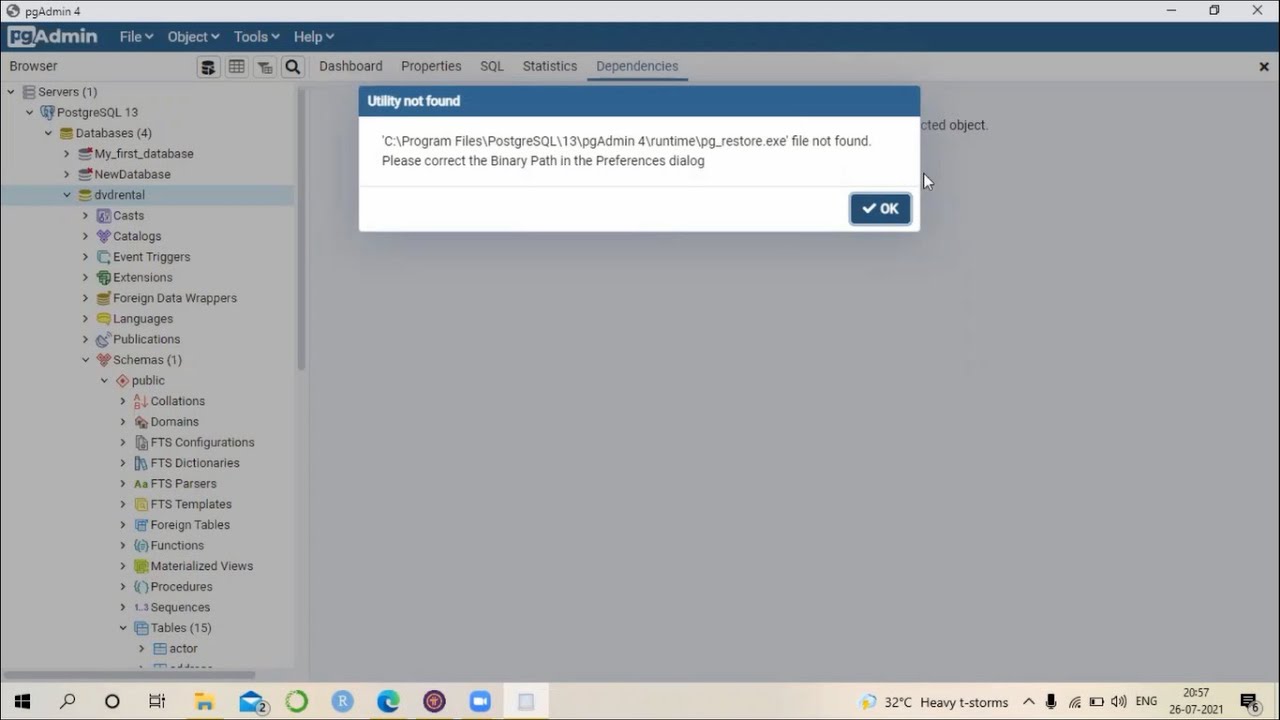
Task: Select Procedures in the tree
Action: pos(181,587)
